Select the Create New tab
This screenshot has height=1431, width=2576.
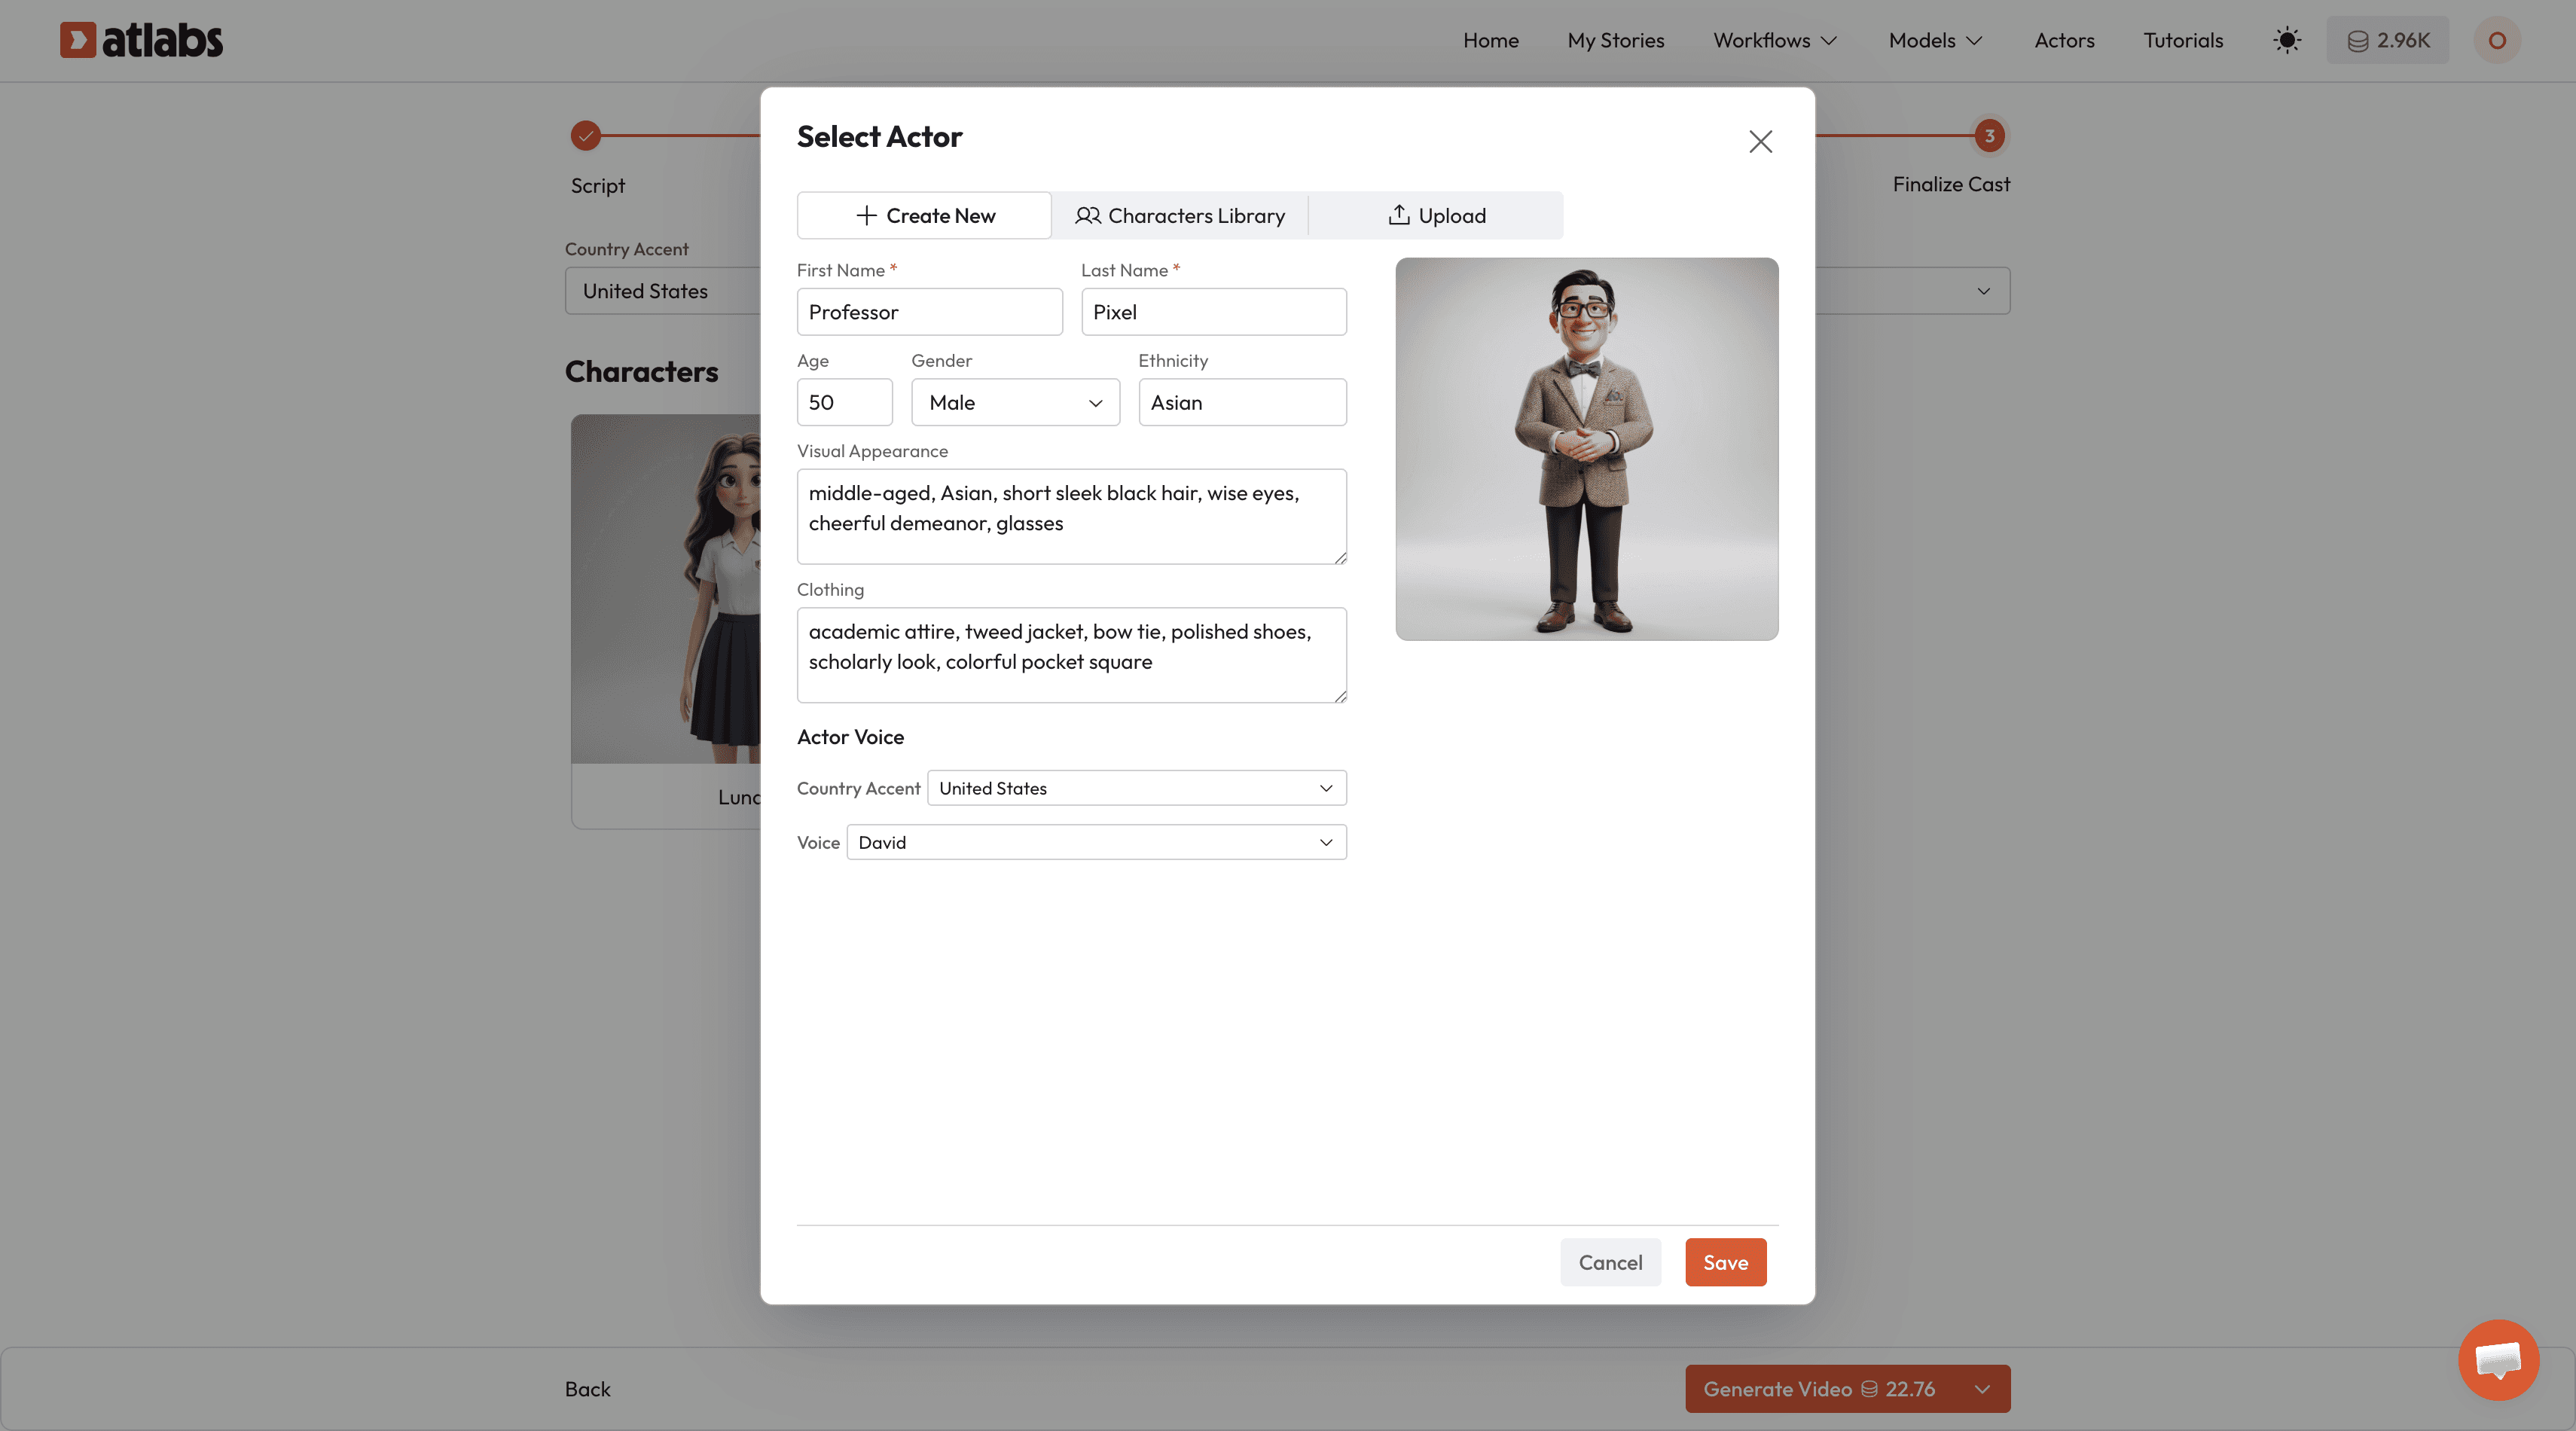(924, 215)
